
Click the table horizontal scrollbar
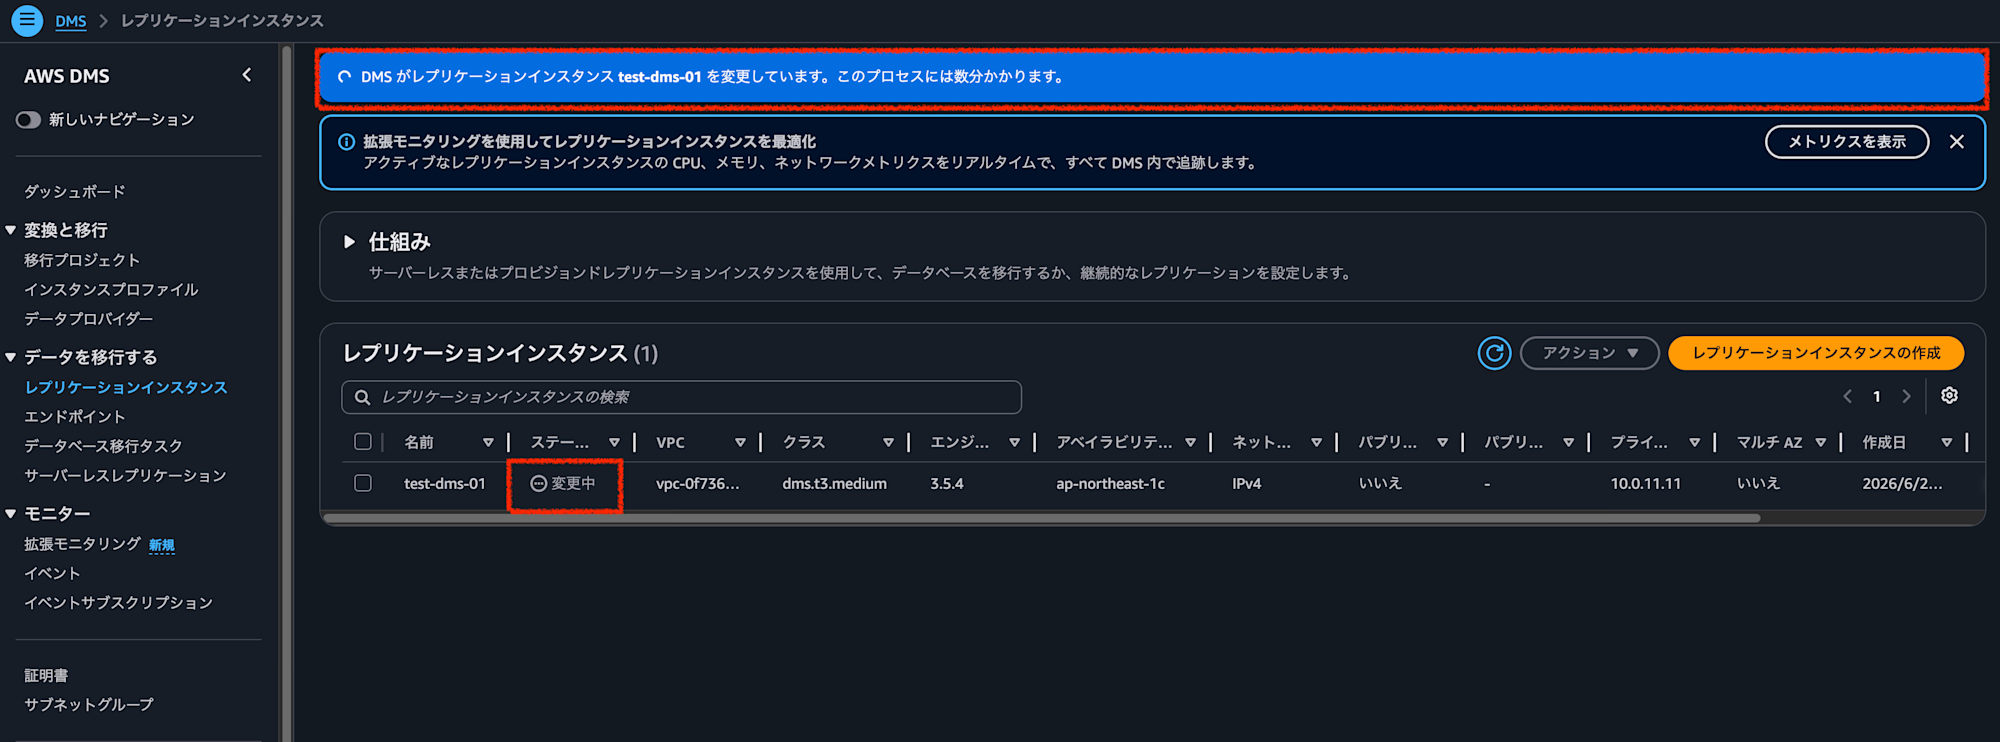coord(1041,518)
